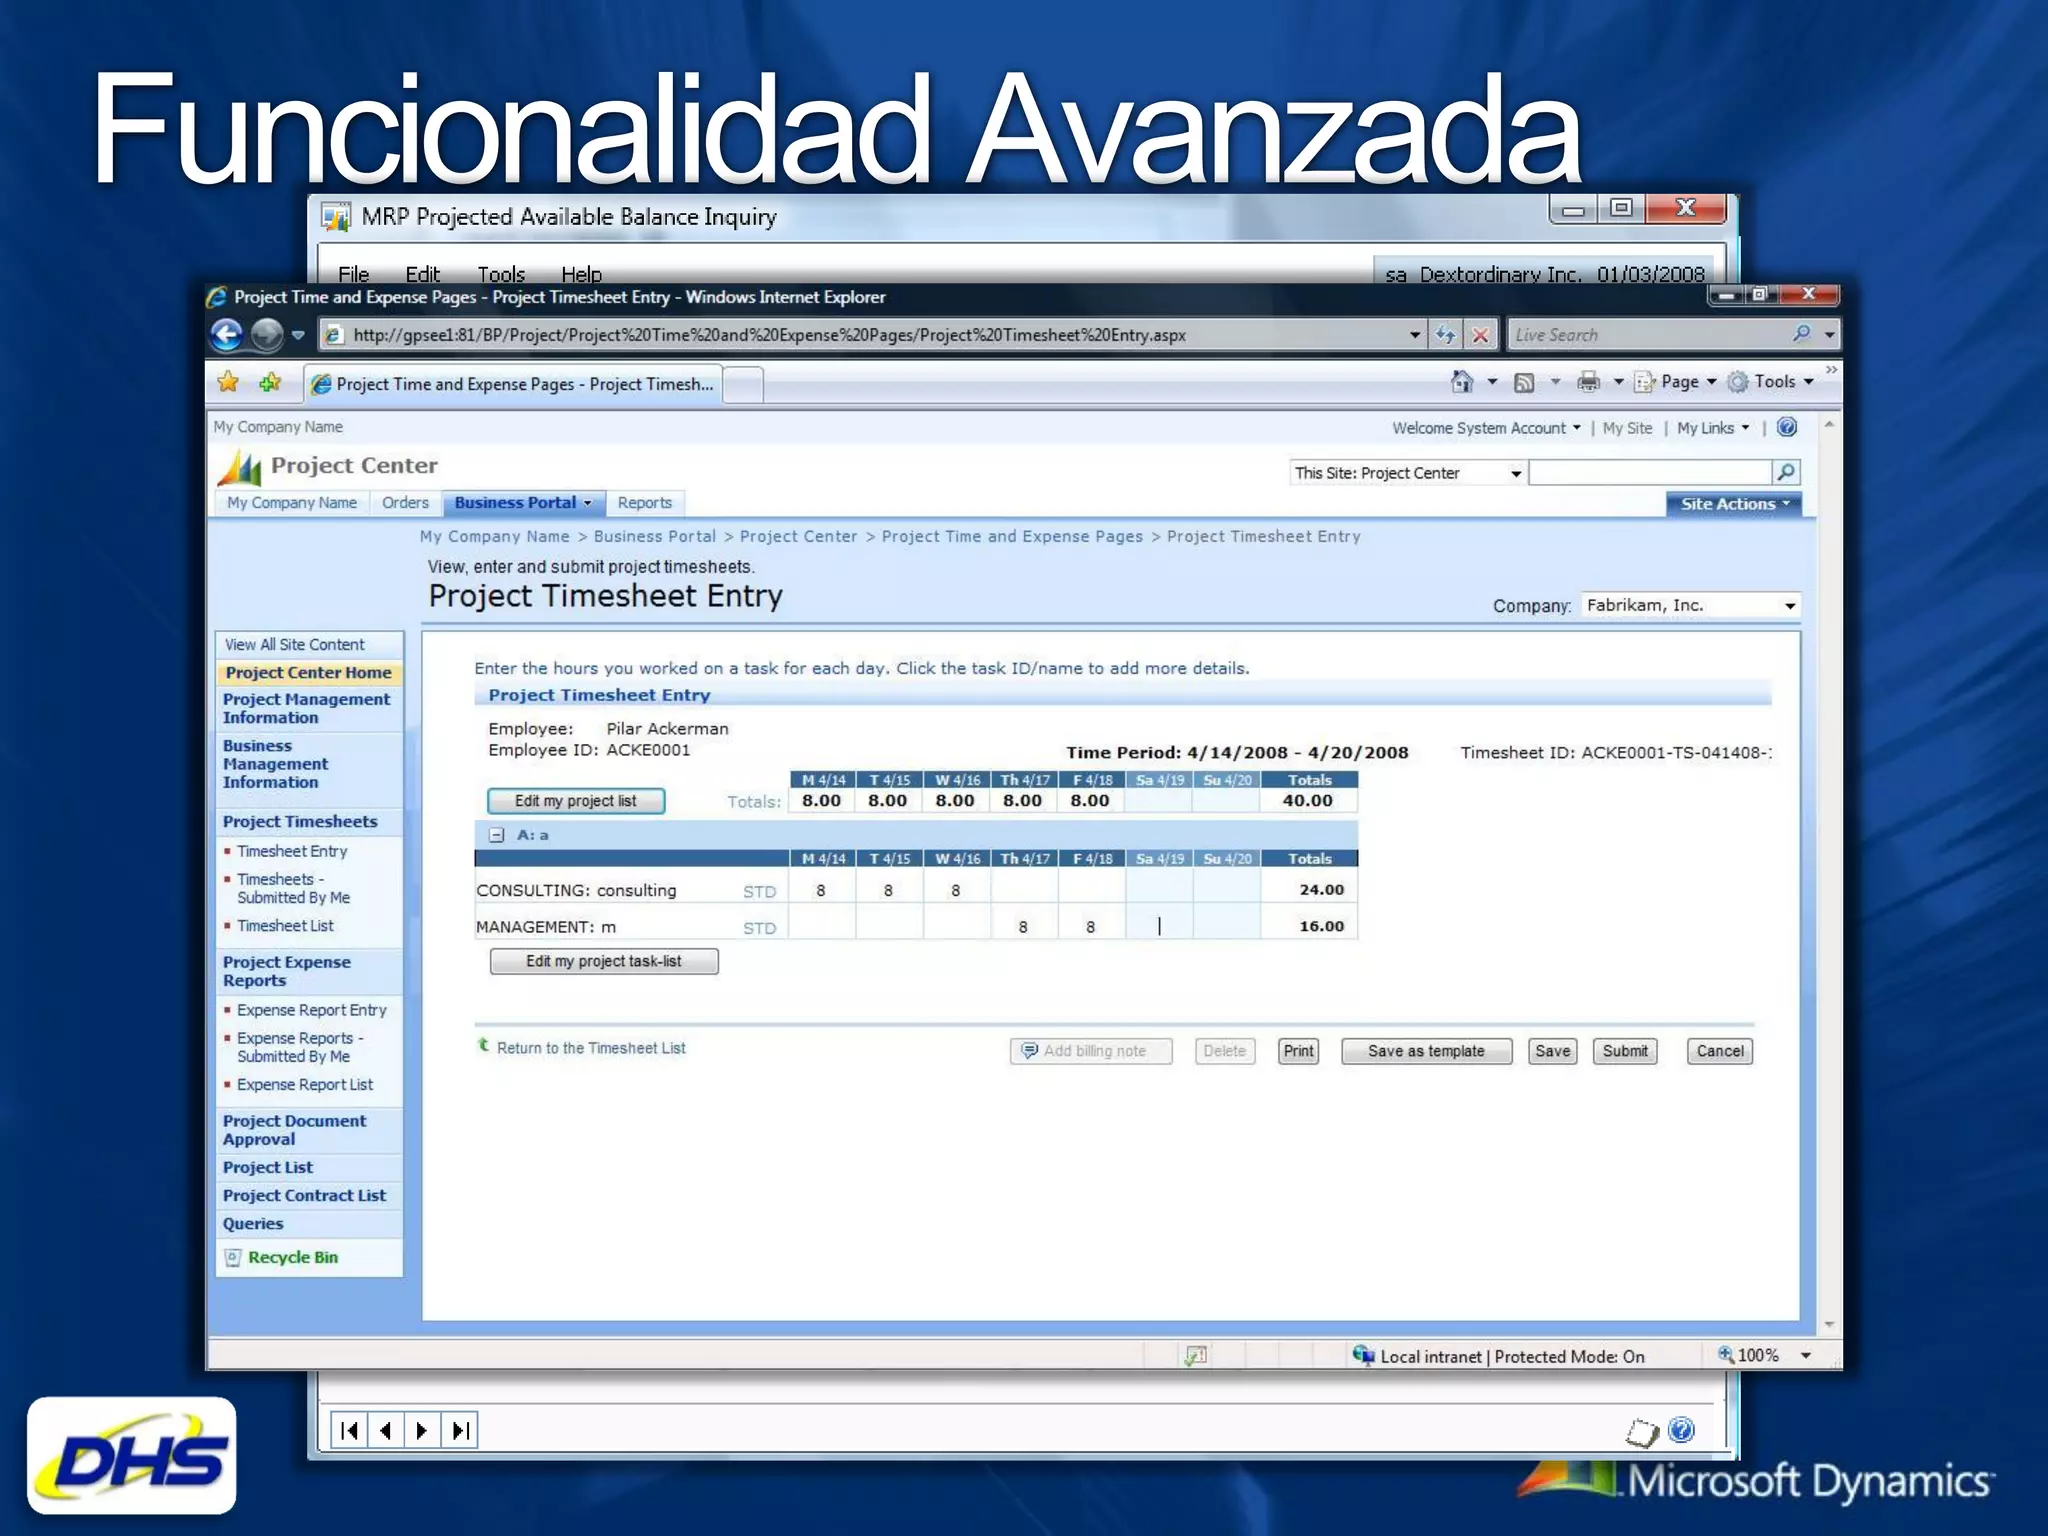
Task: Open a new blank browser tab
Action: [x=743, y=384]
